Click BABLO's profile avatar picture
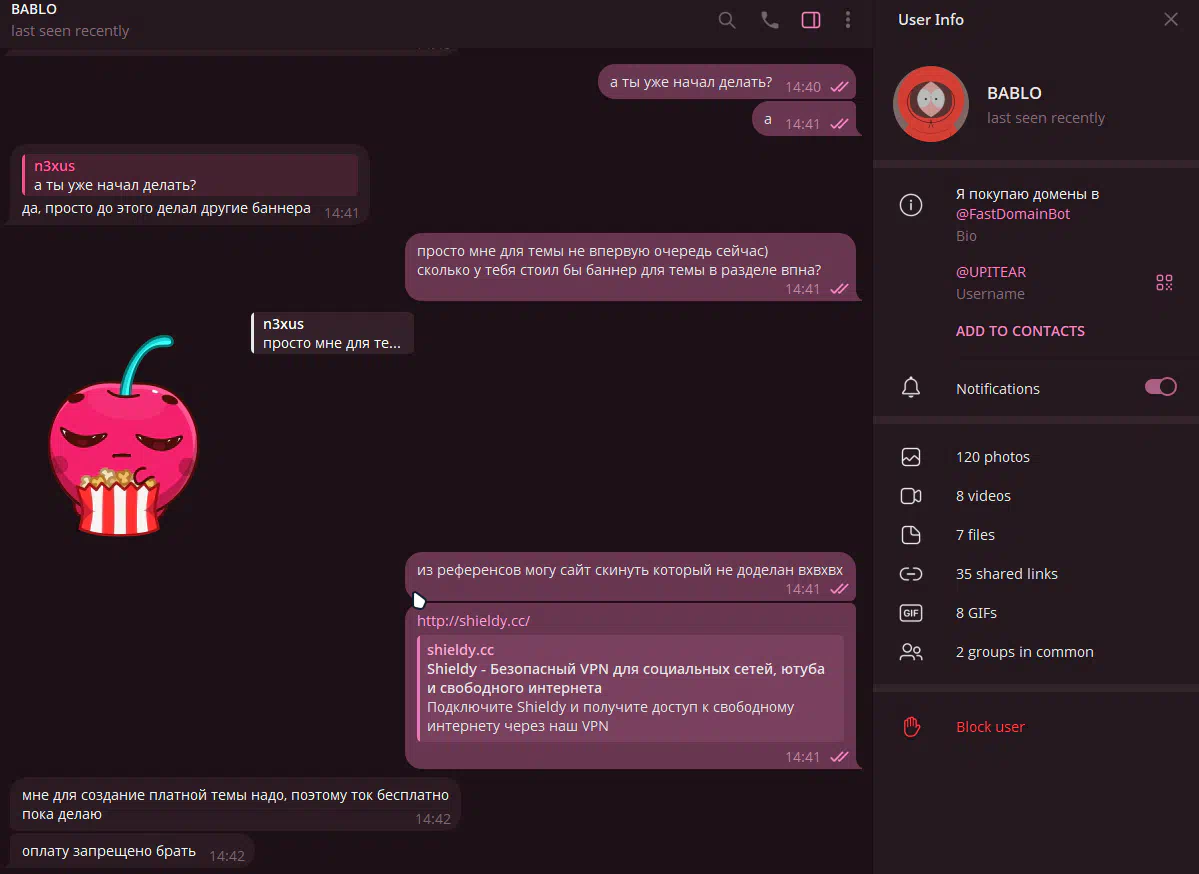Image resolution: width=1199 pixels, height=874 pixels. pos(931,103)
